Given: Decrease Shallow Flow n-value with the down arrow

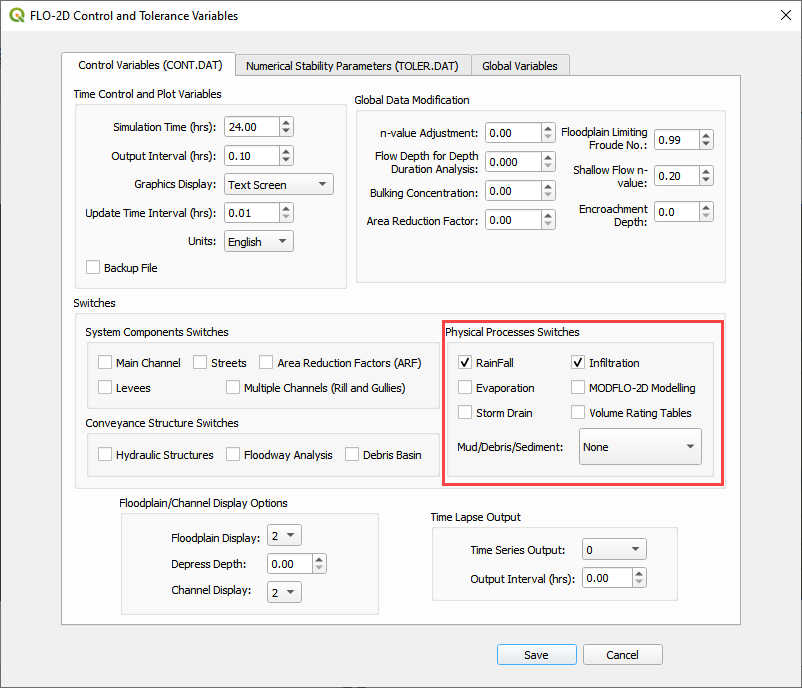Looking at the screenshot, I should click(706, 181).
